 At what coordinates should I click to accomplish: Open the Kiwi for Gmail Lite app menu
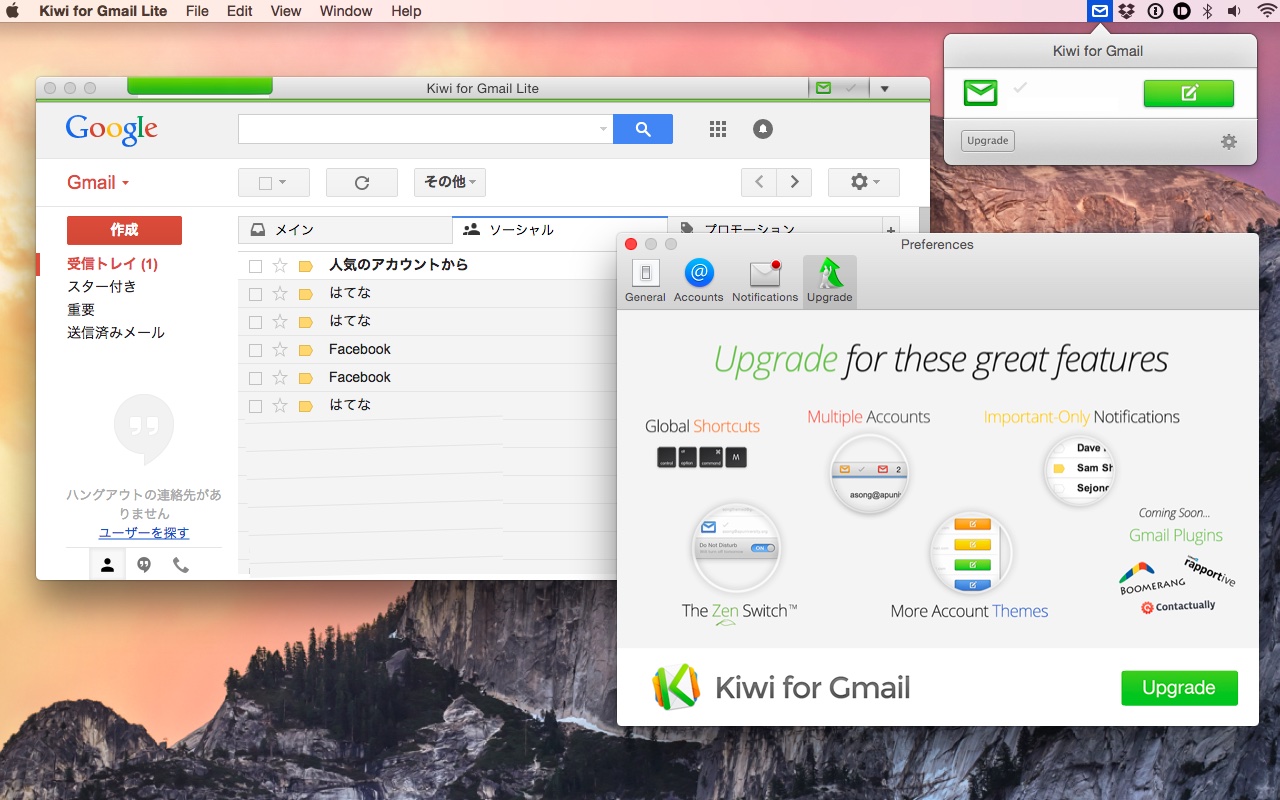(104, 11)
